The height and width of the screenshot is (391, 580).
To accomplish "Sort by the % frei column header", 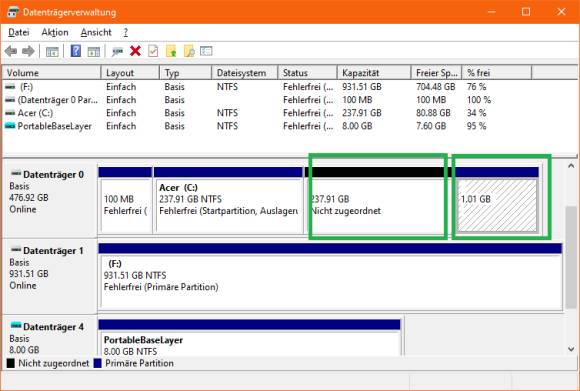I will [x=497, y=73].
